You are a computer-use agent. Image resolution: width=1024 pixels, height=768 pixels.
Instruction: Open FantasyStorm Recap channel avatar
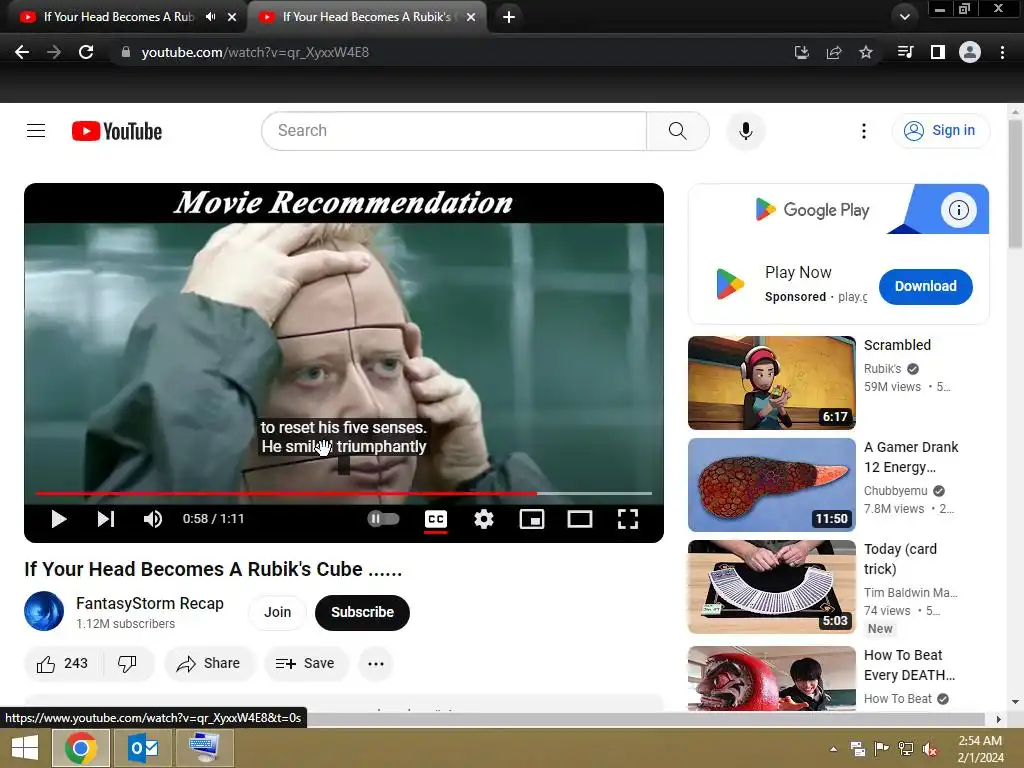point(44,611)
